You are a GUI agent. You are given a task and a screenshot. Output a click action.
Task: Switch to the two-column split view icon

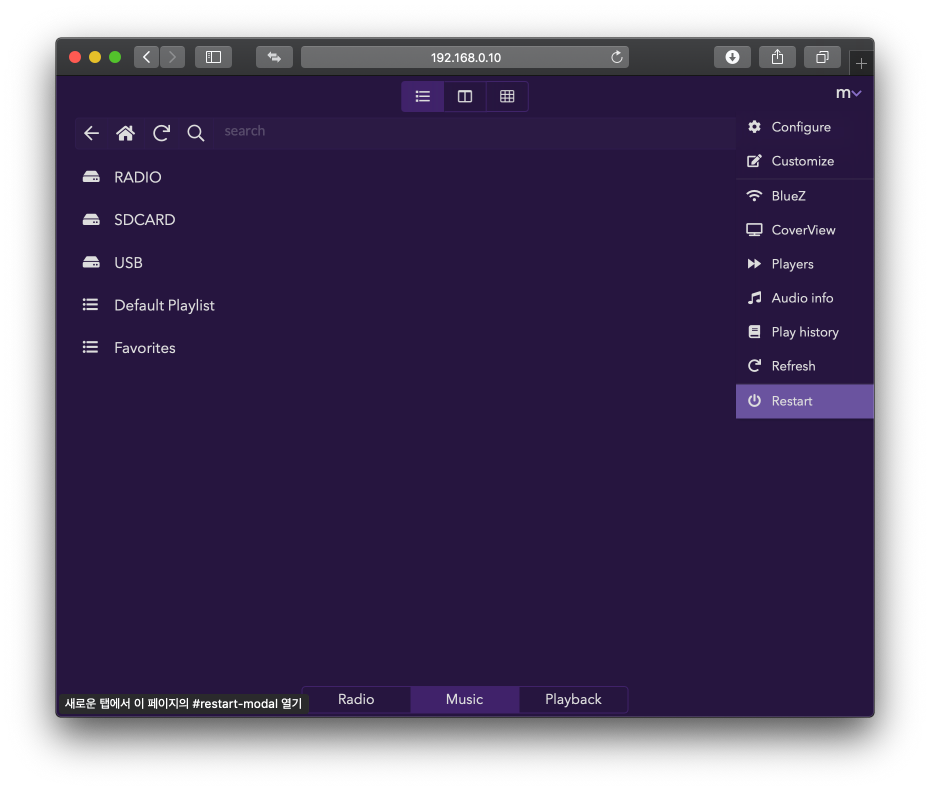(x=464, y=96)
